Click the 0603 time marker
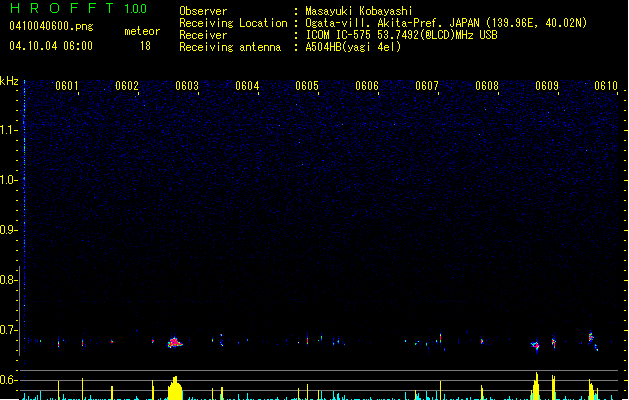The height and width of the screenshot is (400, 629). (187, 86)
